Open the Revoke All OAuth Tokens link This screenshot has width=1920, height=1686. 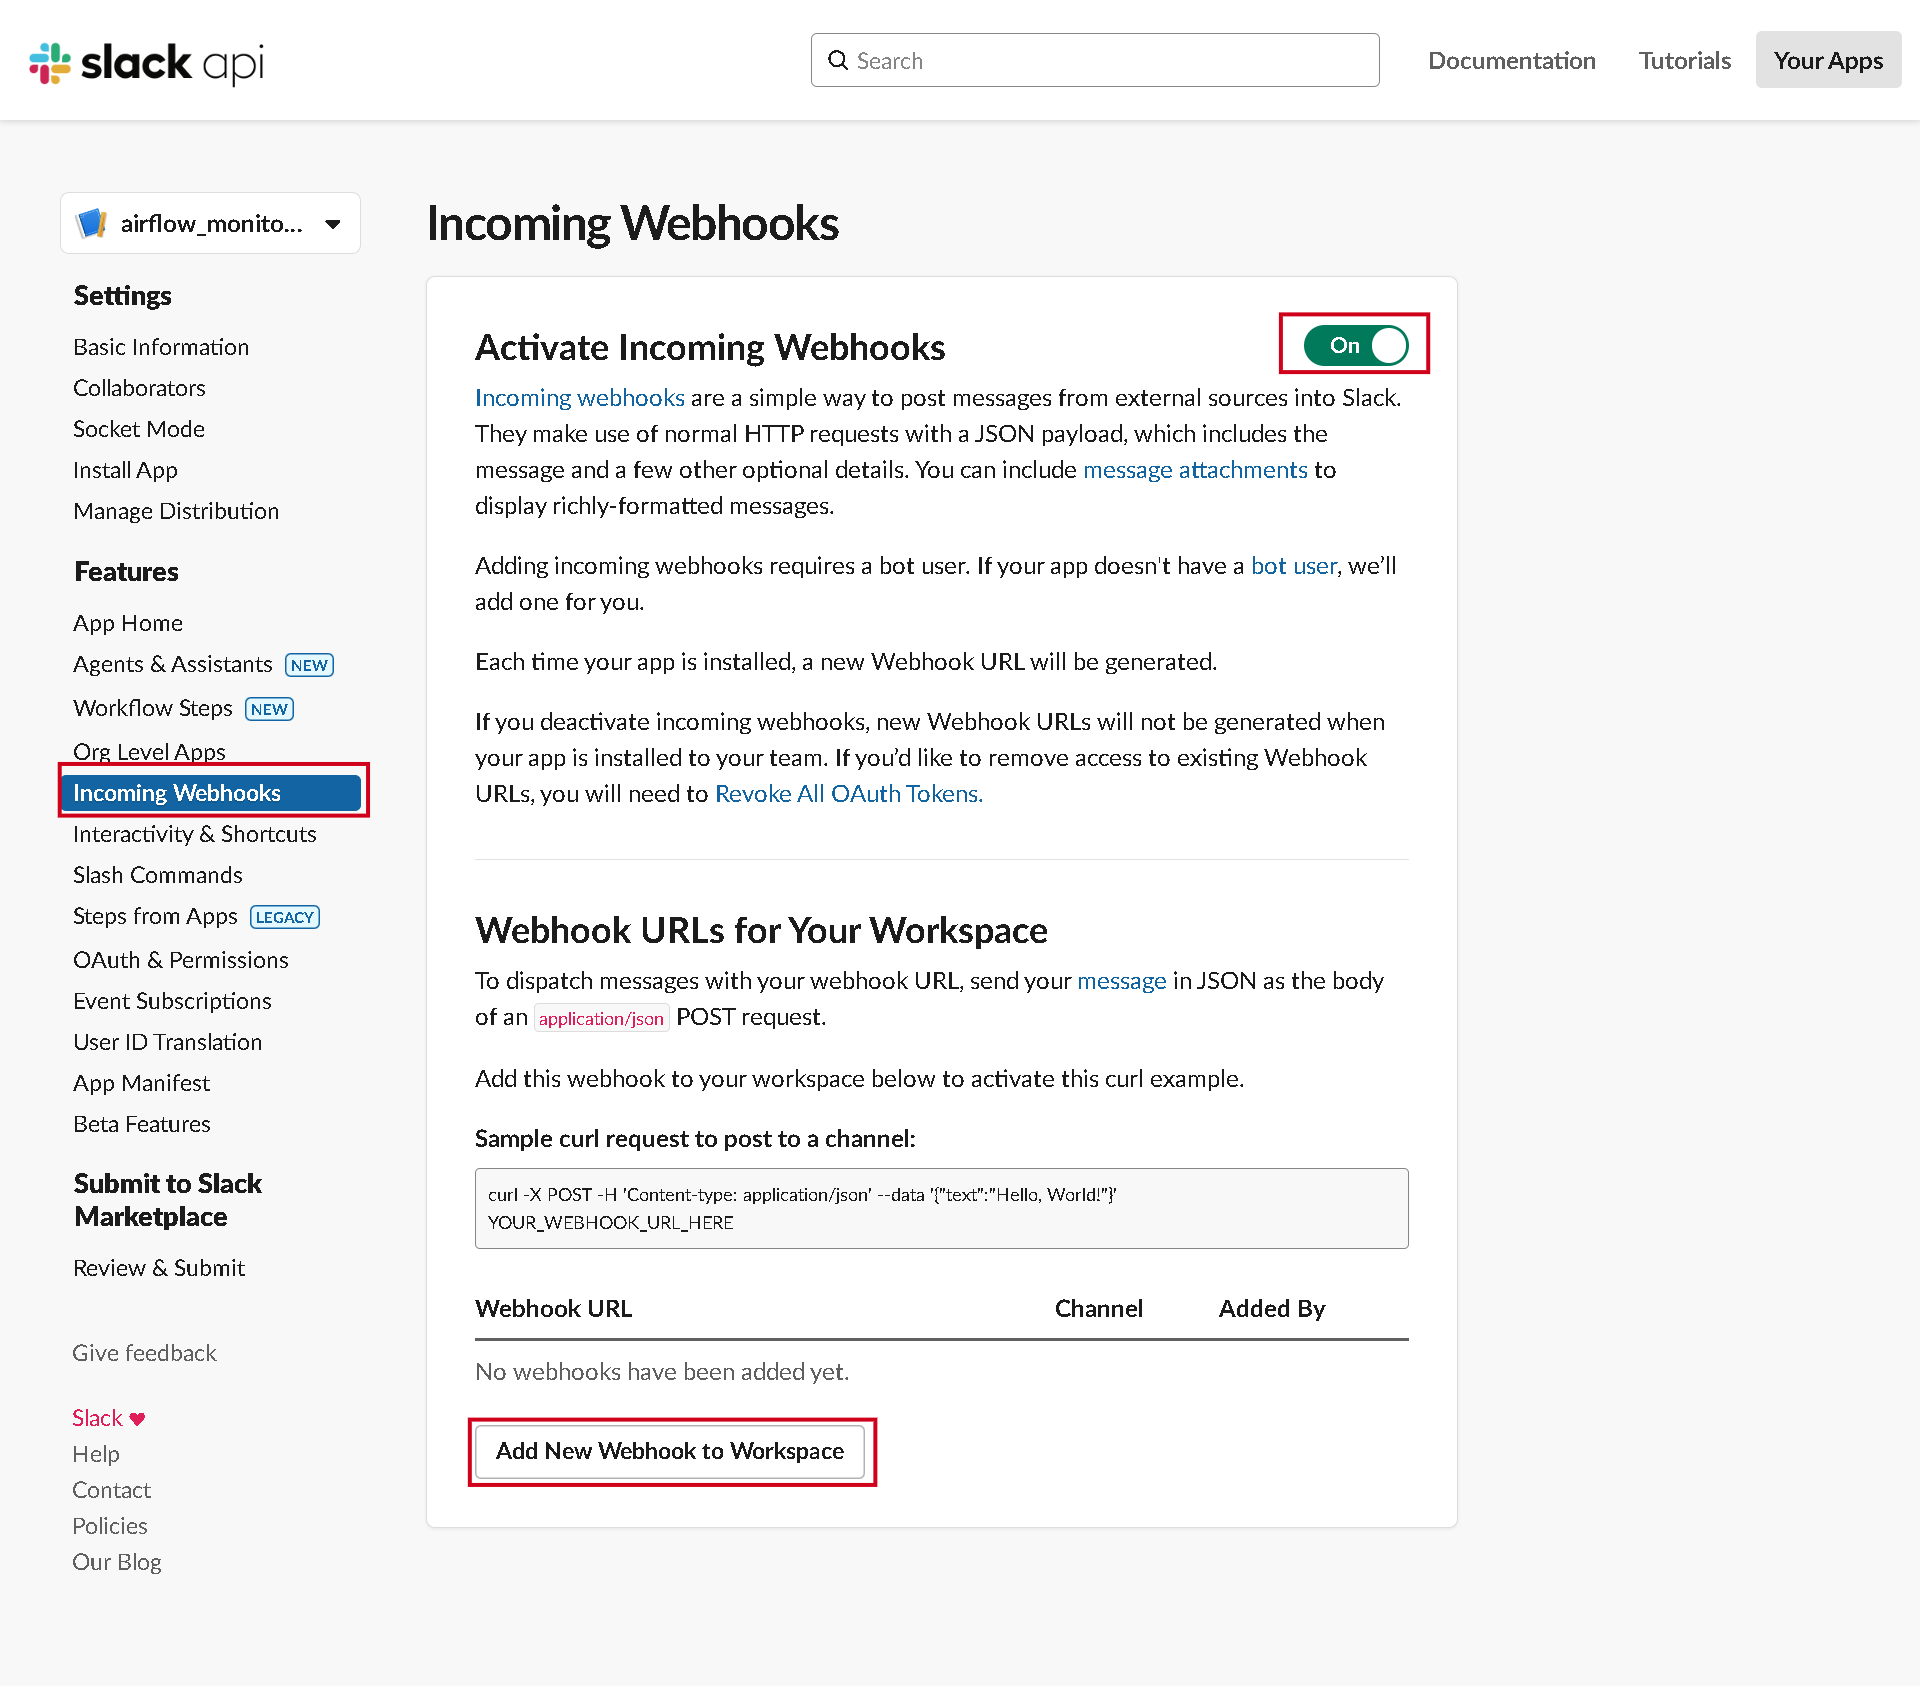point(849,793)
